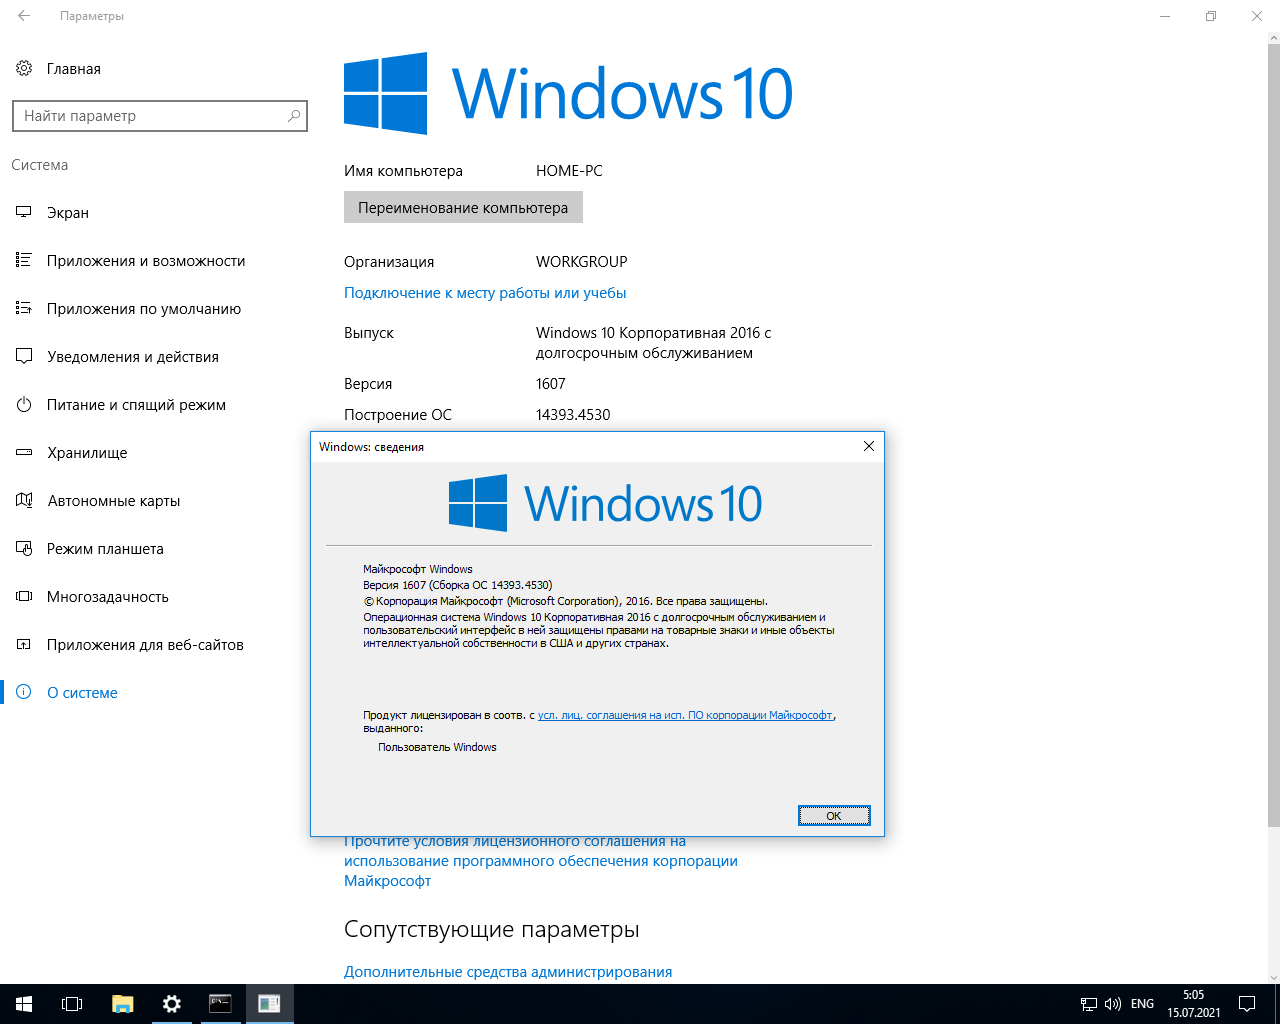Switch the ENG input language indicator
The height and width of the screenshot is (1024, 1280).
pos(1142,1004)
